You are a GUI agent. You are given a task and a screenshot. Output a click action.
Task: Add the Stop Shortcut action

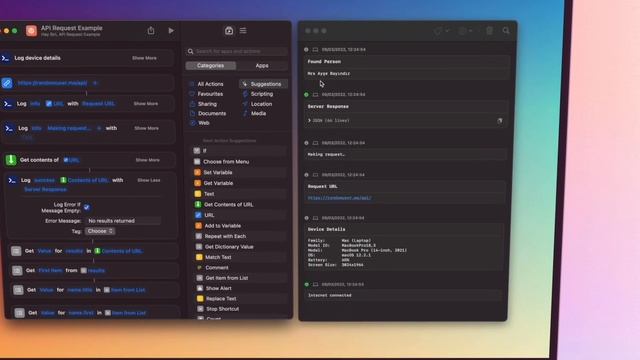point(240,309)
